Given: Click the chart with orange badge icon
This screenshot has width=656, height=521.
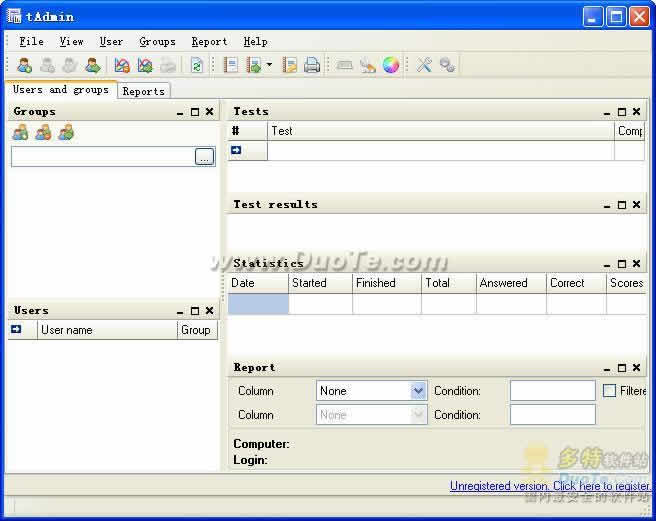Looking at the screenshot, I should pyautogui.click(x=122, y=65).
